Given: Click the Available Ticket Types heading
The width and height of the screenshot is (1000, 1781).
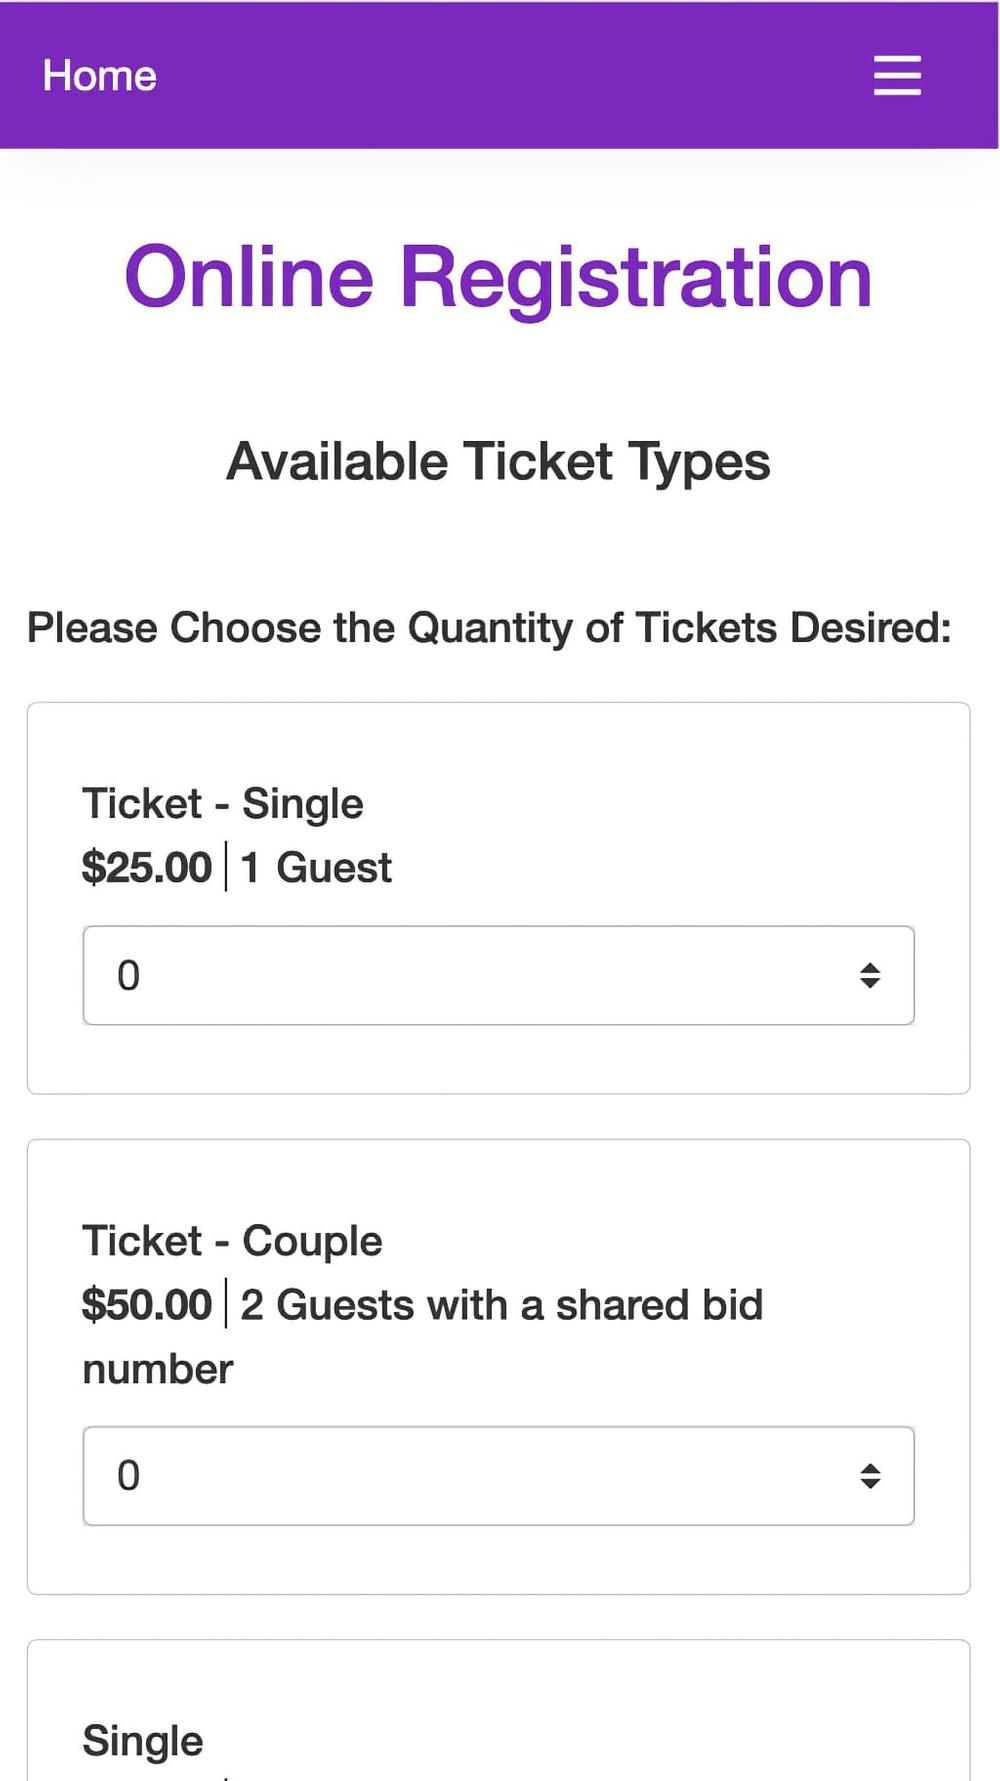Looking at the screenshot, I should tap(498, 462).
